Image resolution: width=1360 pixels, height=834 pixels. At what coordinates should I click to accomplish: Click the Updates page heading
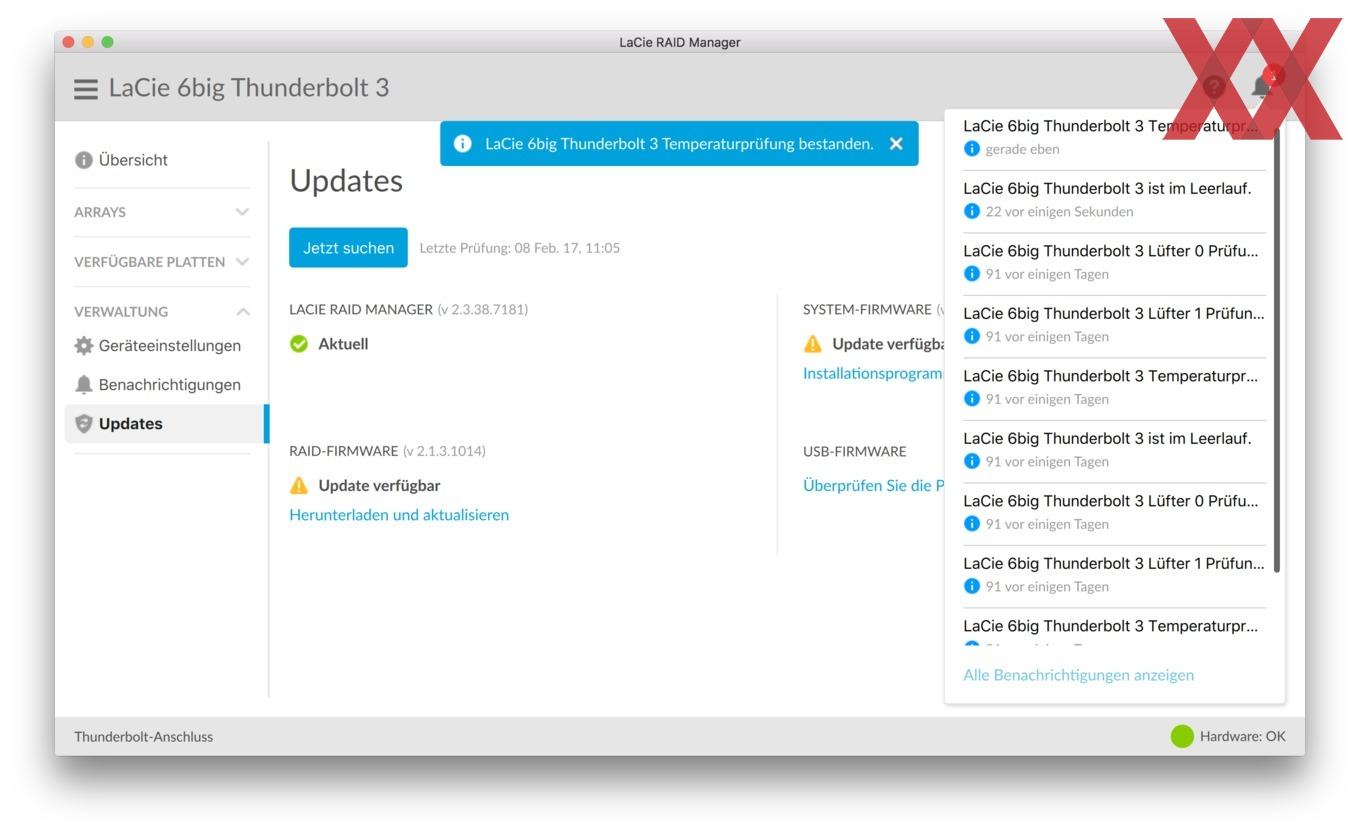coord(346,181)
